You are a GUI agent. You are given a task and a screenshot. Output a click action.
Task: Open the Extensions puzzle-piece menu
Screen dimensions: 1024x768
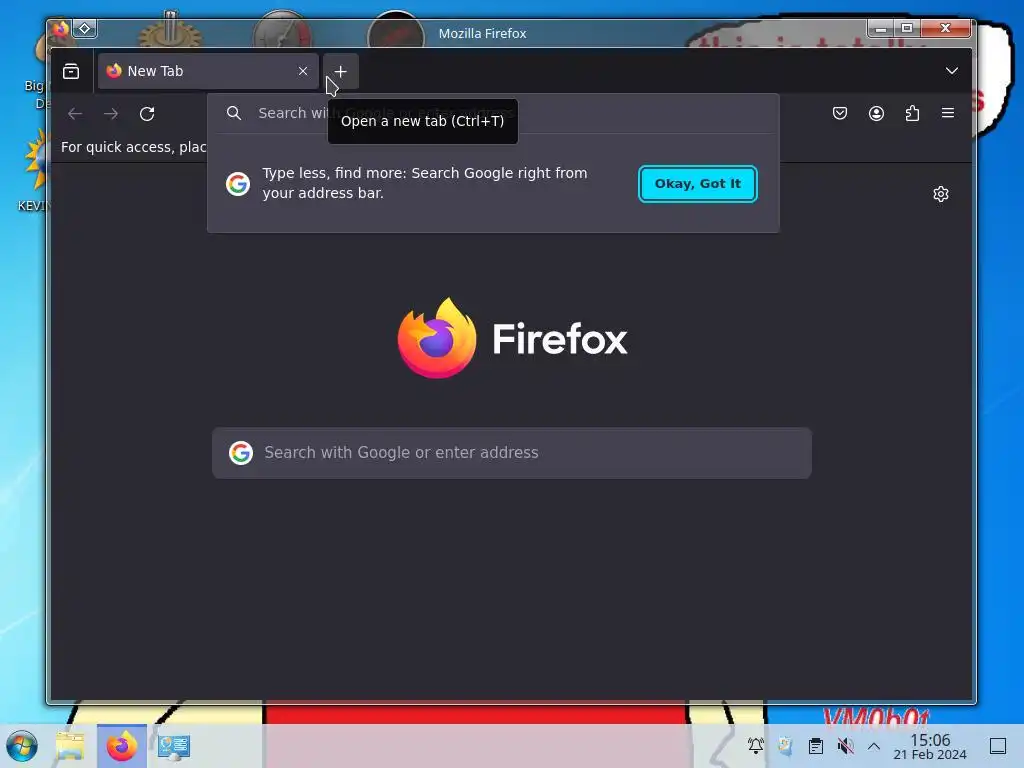click(912, 114)
